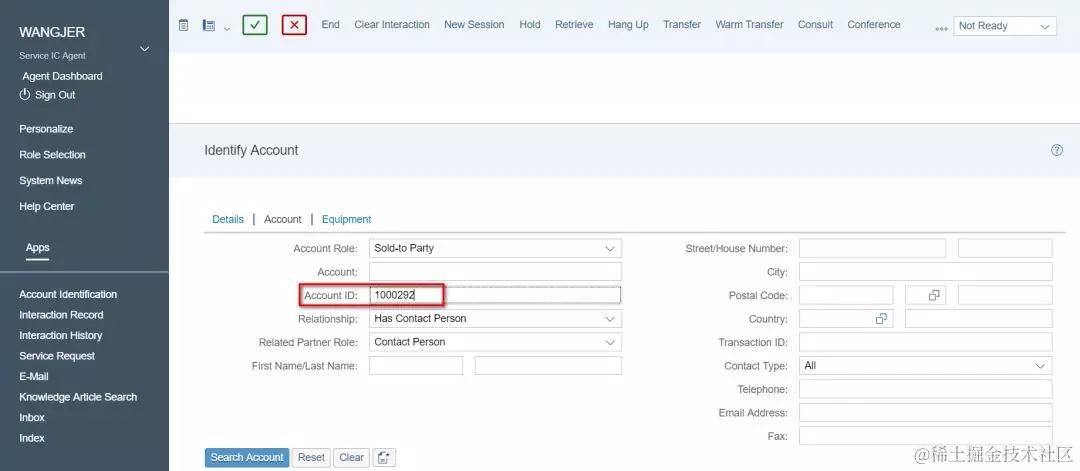Click Transfer in the toolbar
The image size is (1080, 471).
[682, 25]
